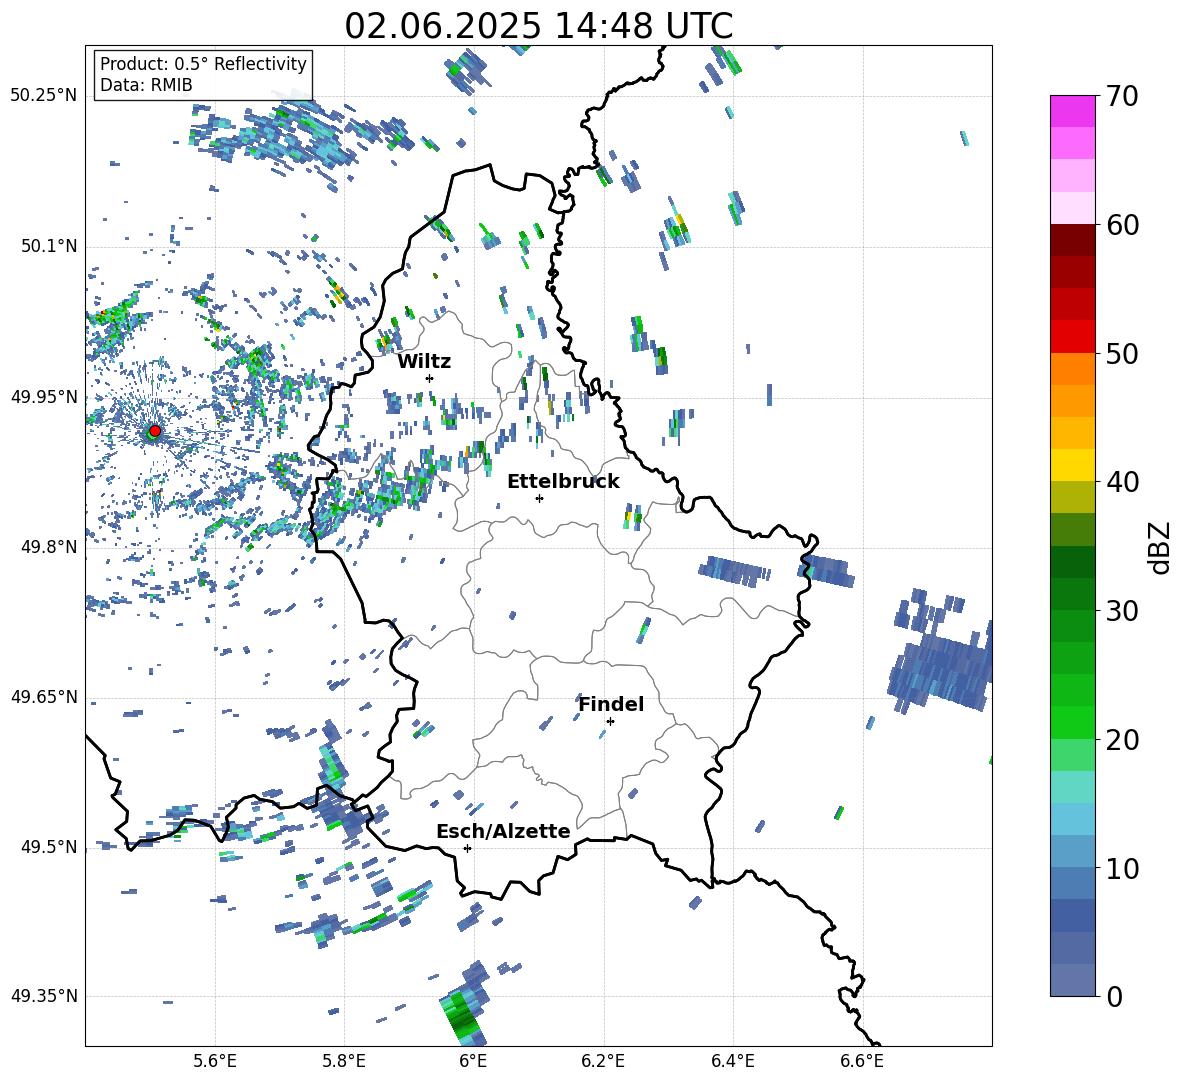Select the Findel city label
This screenshot has height=1081, width=1184.
click(611, 704)
